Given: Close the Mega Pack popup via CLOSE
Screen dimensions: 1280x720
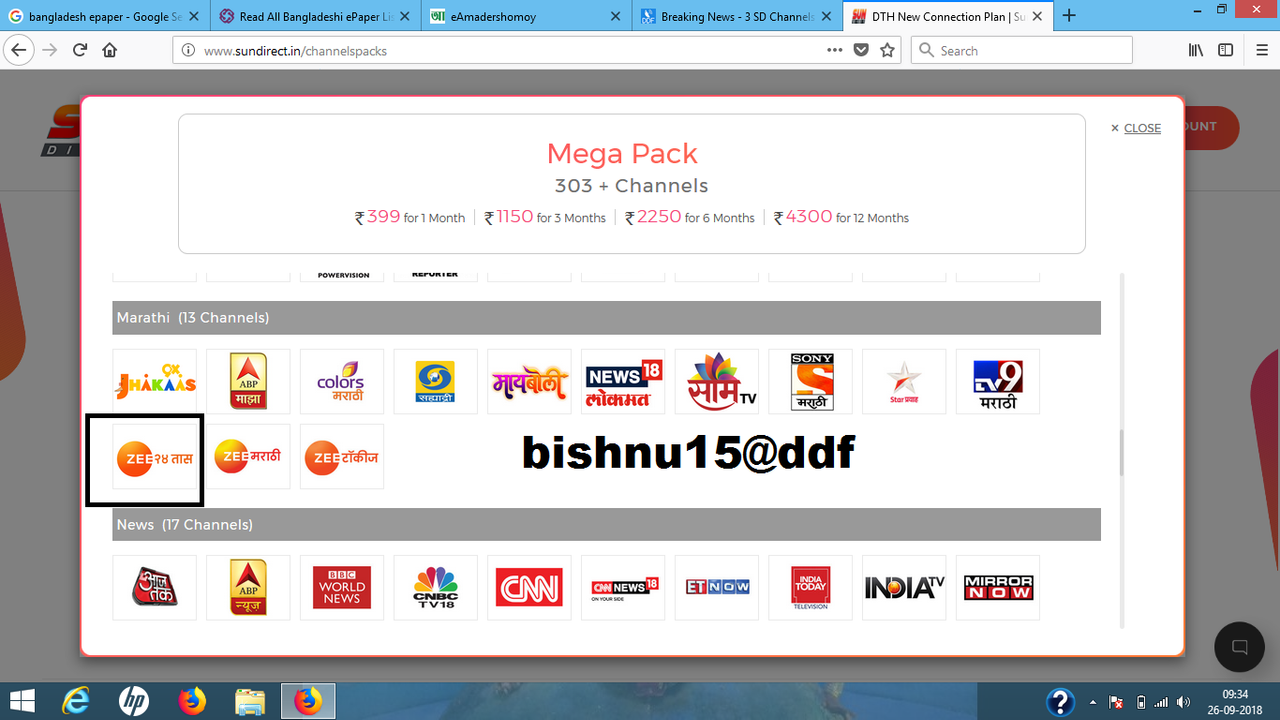Looking at the screenshot, I should [1136, 128].
